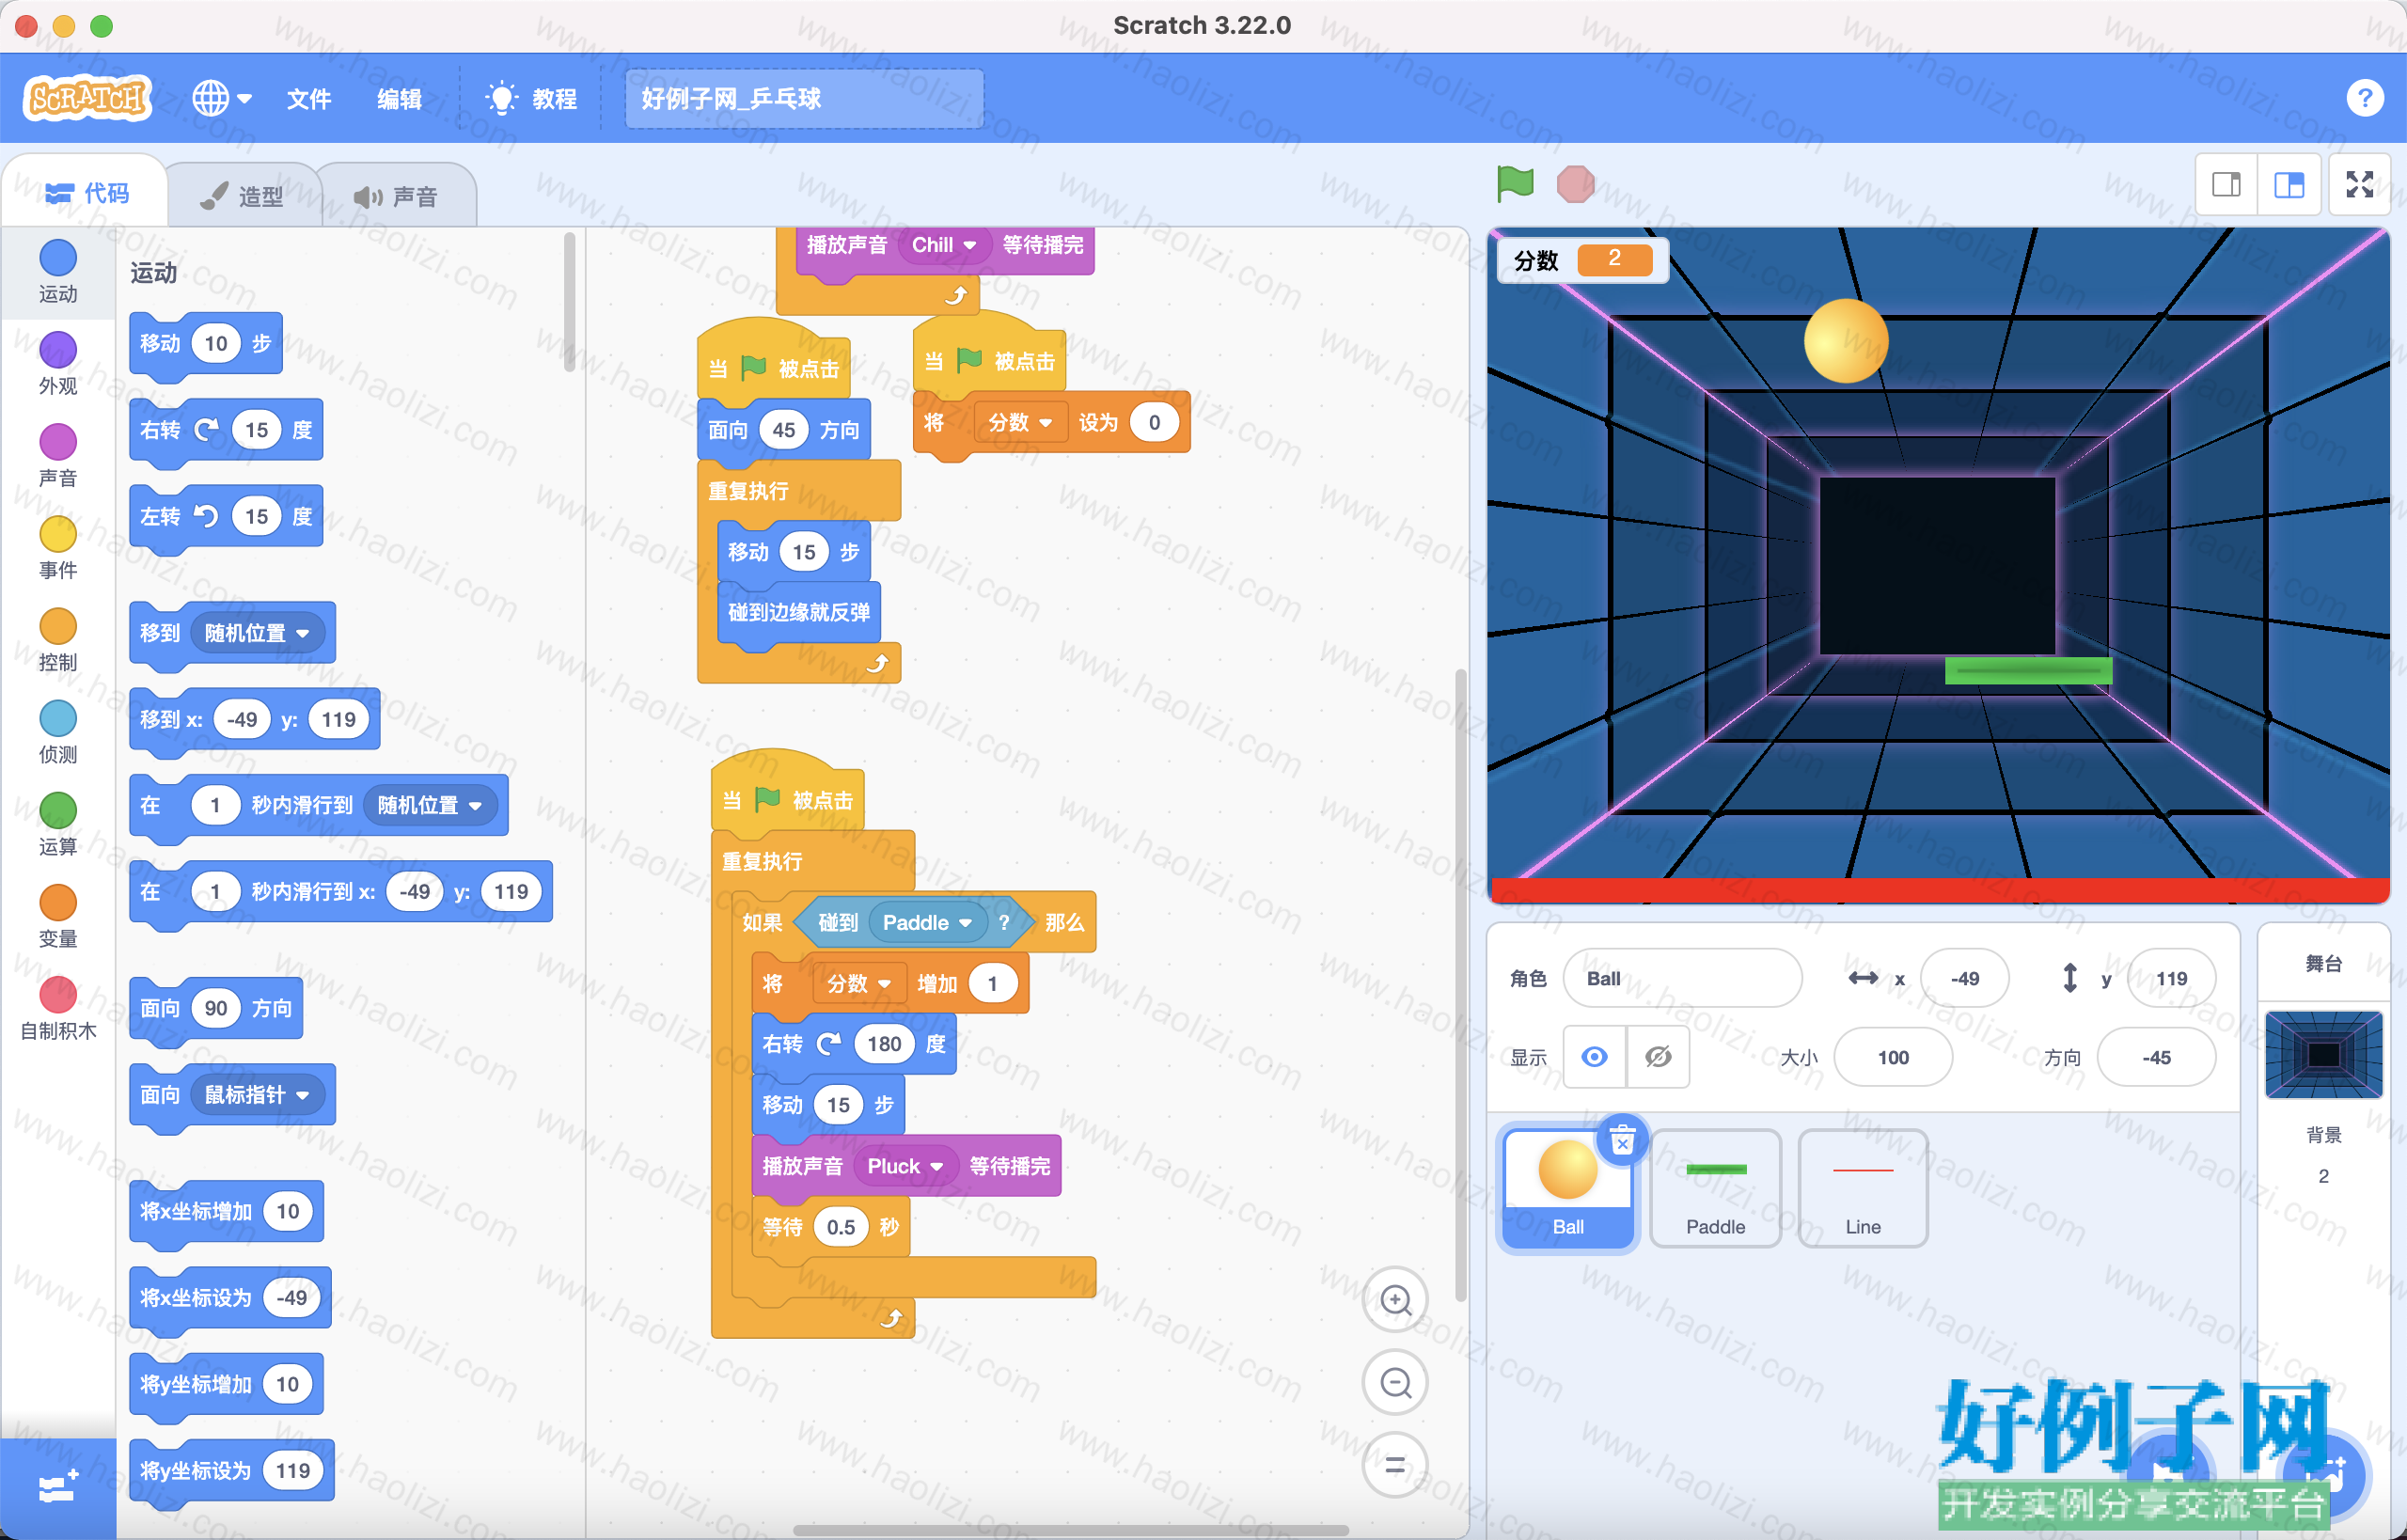2407x1540 pixels.
Task: Click the project title field 好例子网_乒乓球
Action: [804, 98]
